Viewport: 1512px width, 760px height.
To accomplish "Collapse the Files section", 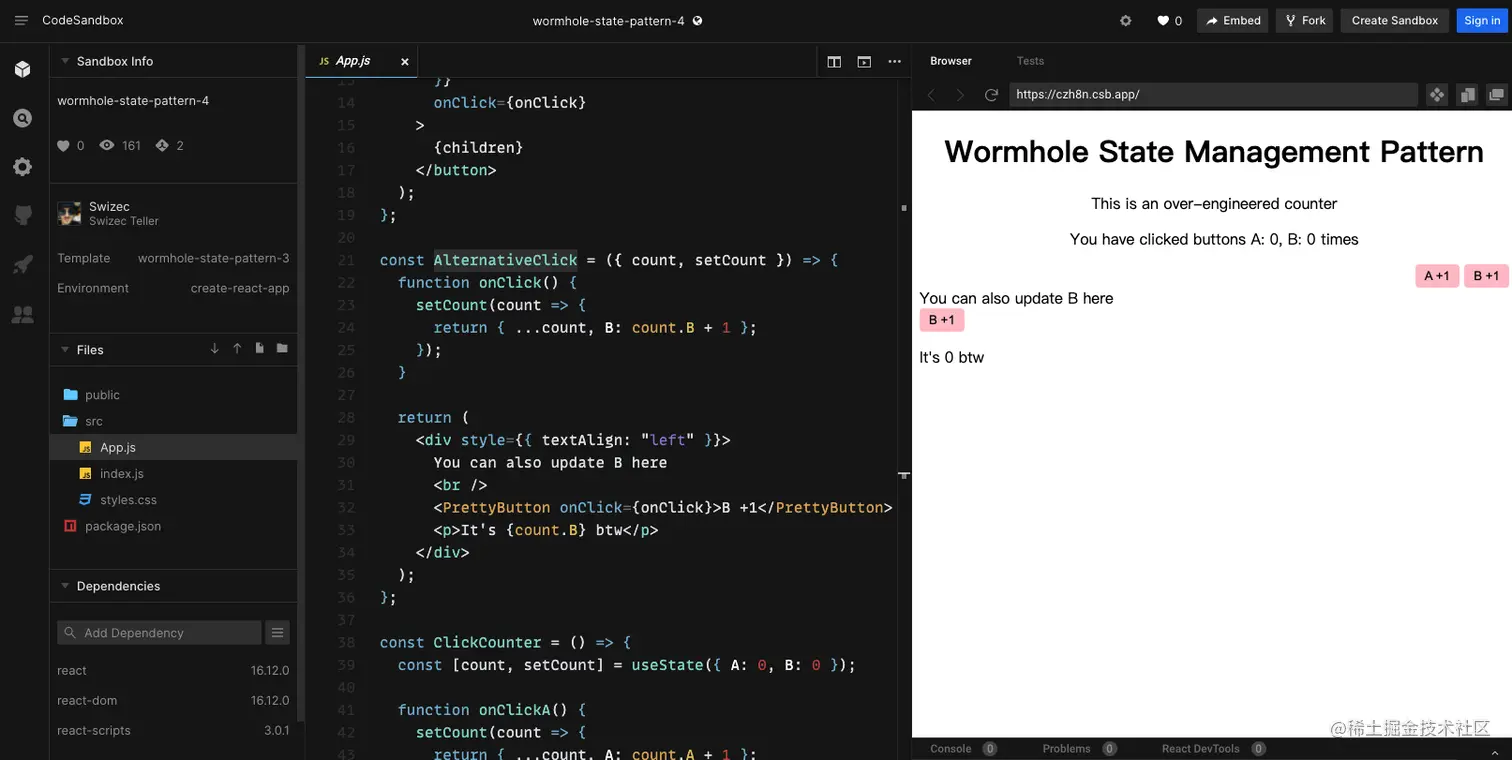I will [x=65, y=350].
